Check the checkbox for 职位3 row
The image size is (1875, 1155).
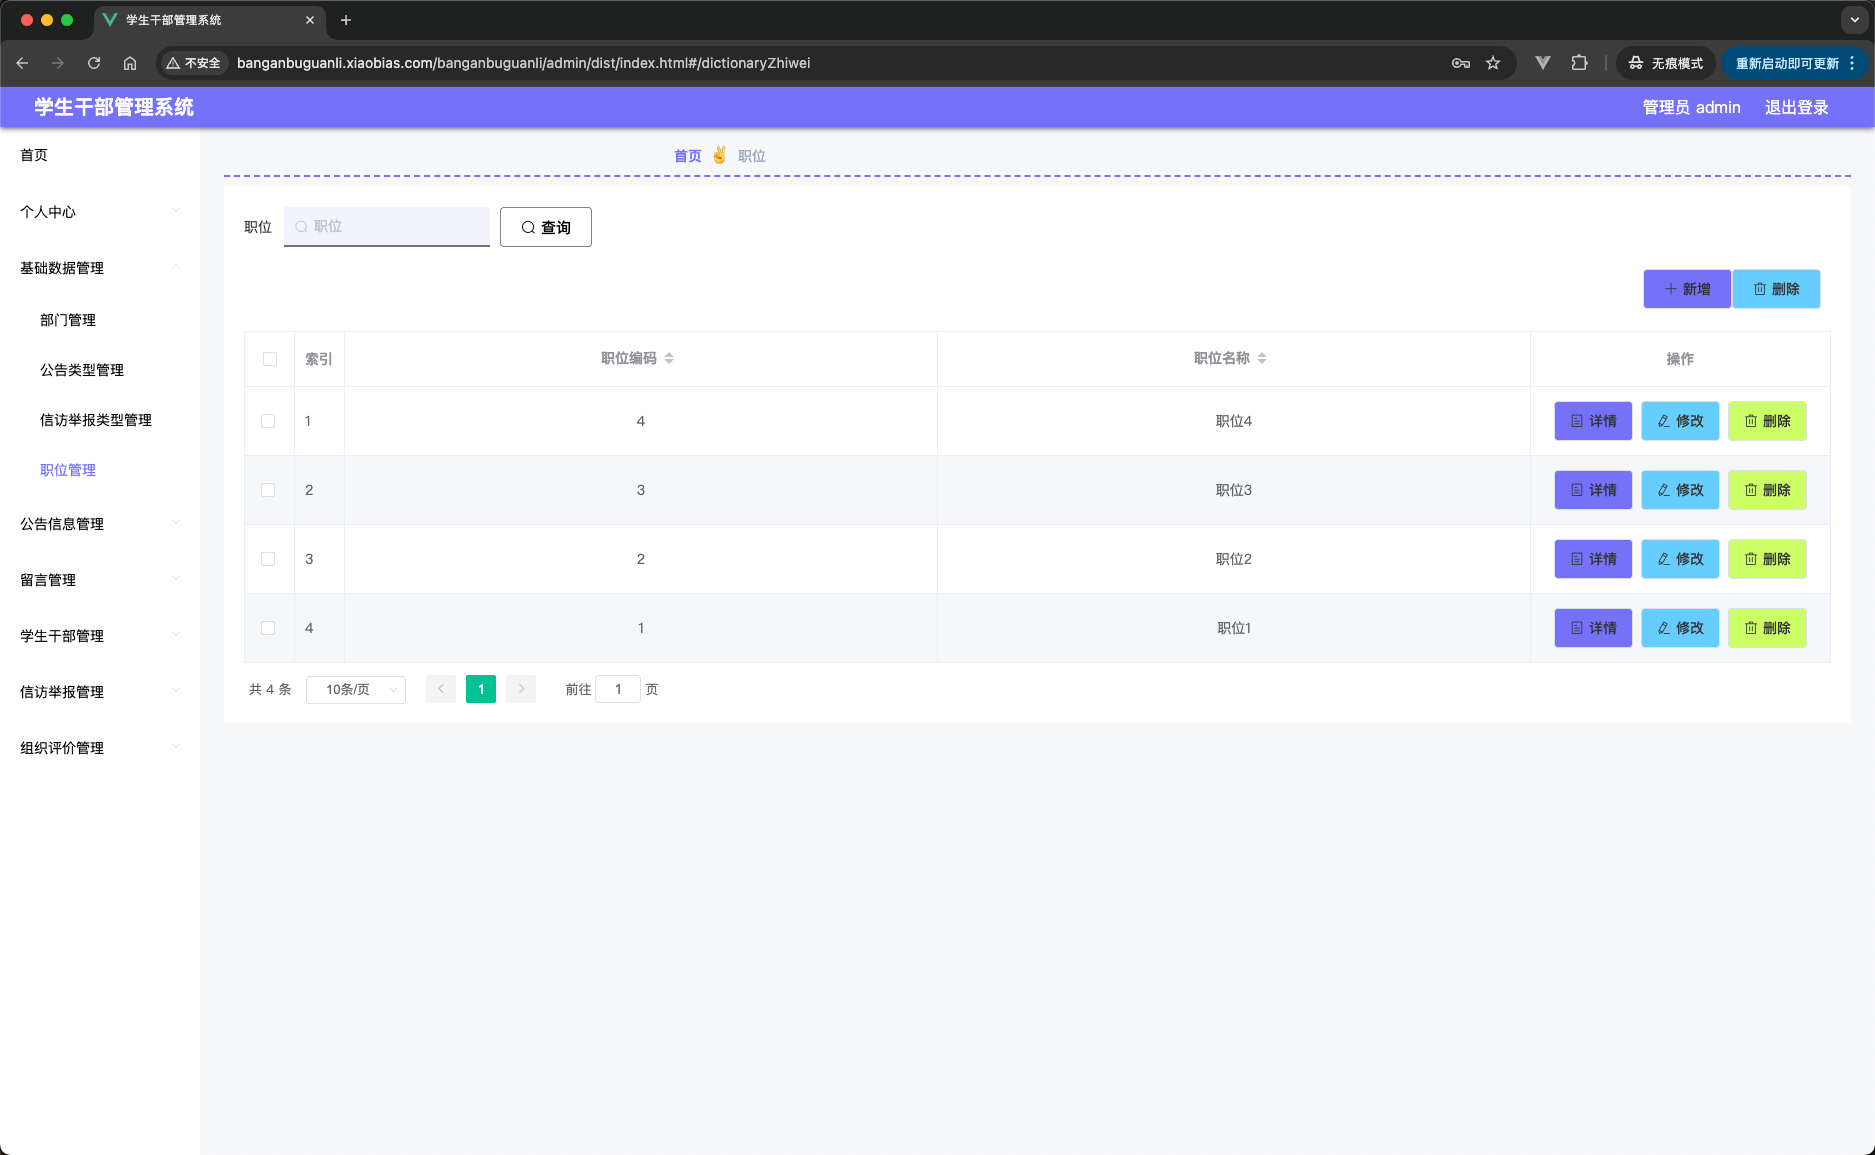pyautogui.click(x=268, y=490)
